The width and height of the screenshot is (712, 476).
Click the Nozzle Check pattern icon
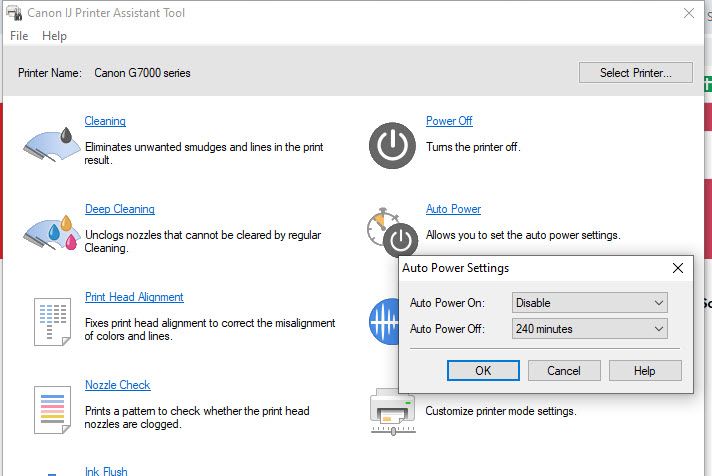51,408
